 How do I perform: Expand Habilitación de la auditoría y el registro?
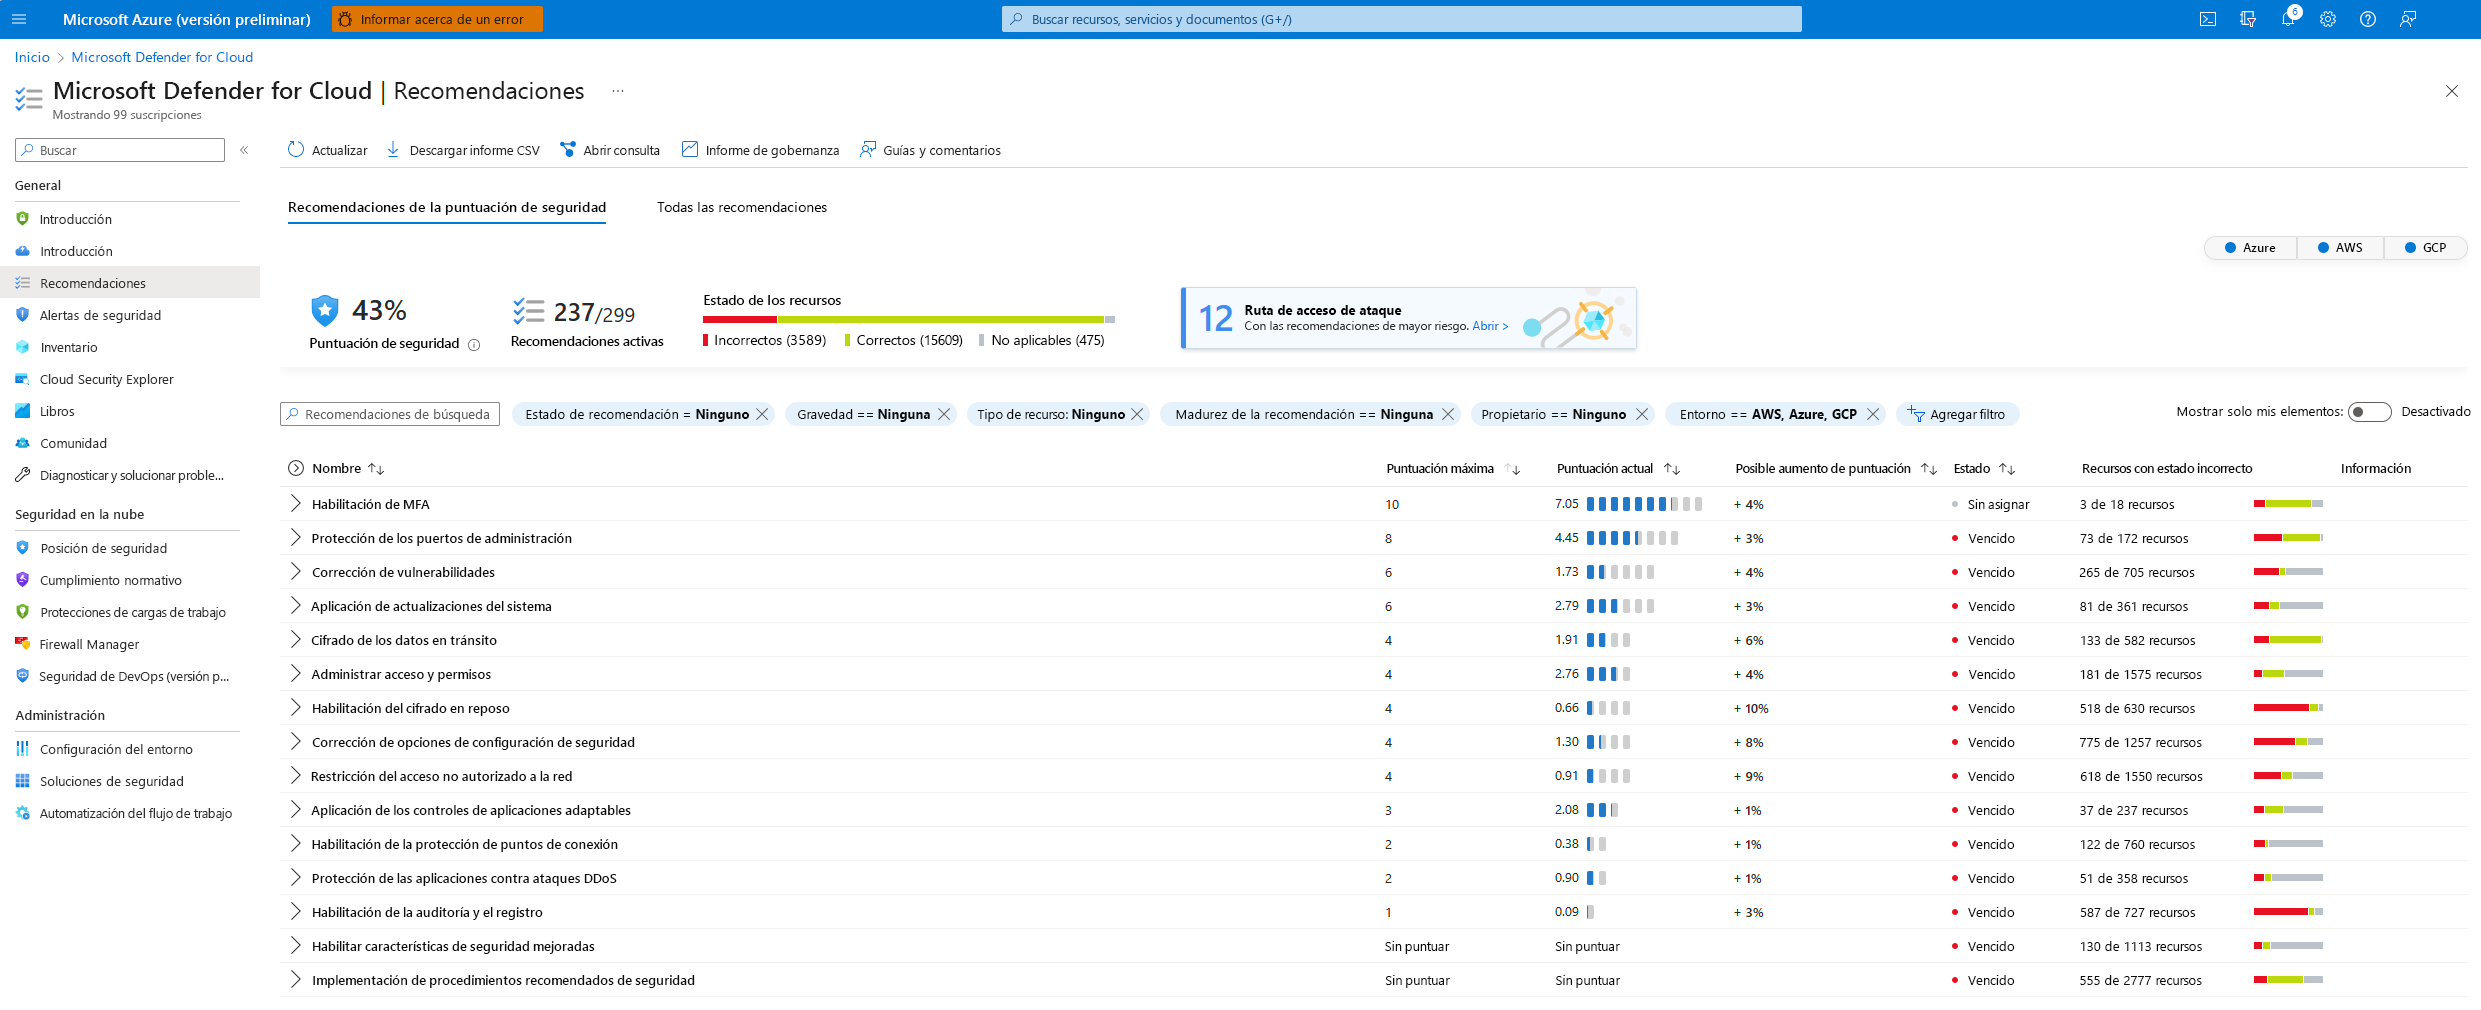pyautogui.click(x=295, y=911)
